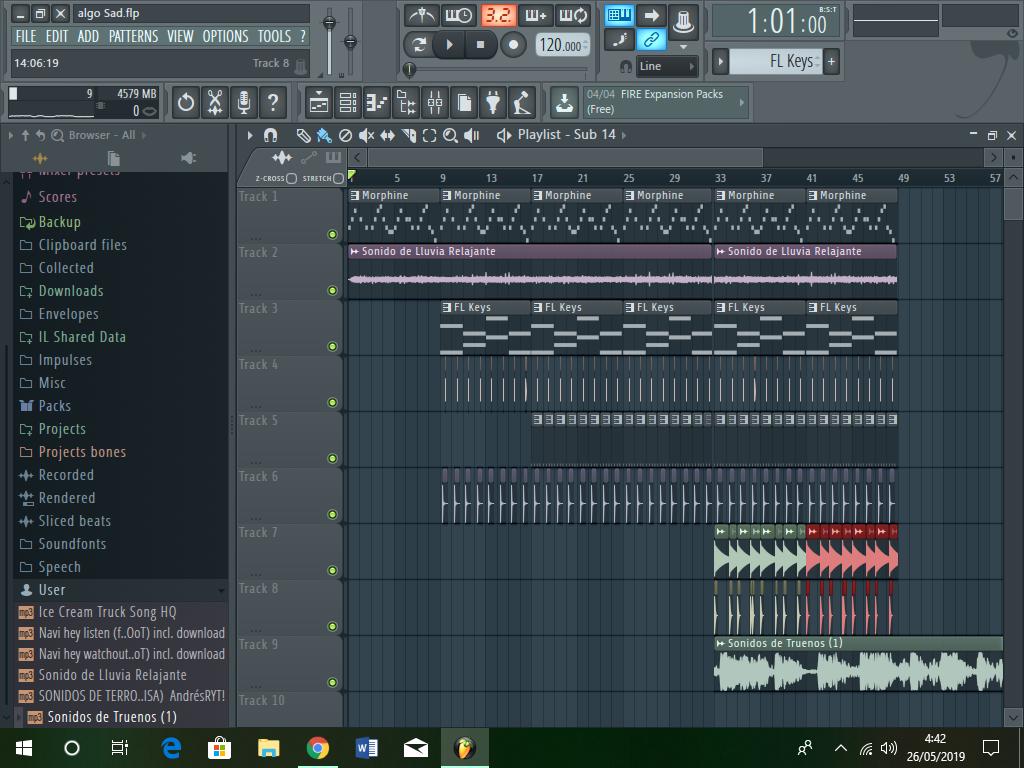The height and width of the screenshot is (768, 1024).
Task: Select the Draw pencil tool in Playlist
Action: click(x=303, y=135)
